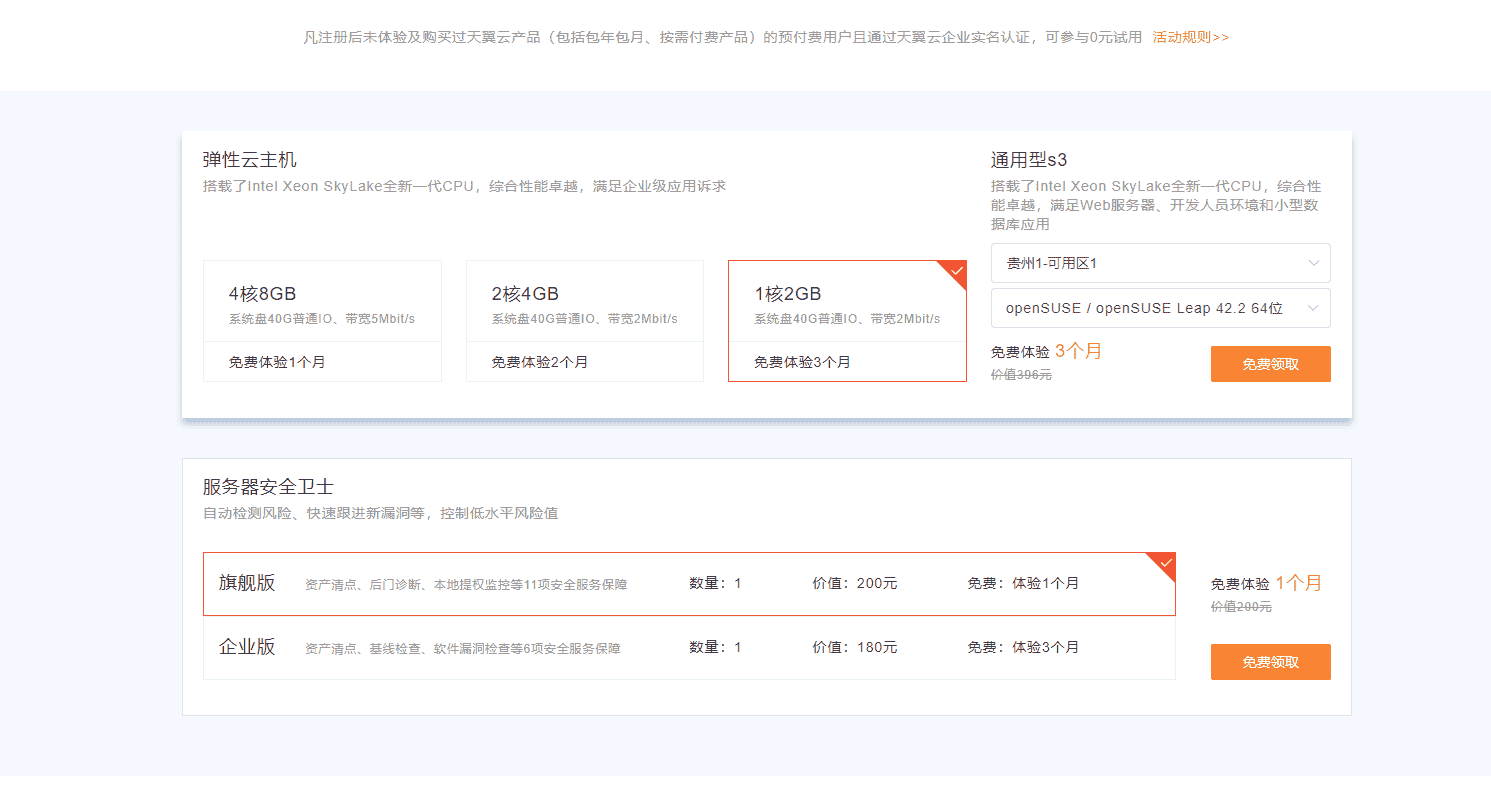Screen dimensions: 1491x800
Task: Click the 弹性云主机 heading
Action: click(250, 160)
